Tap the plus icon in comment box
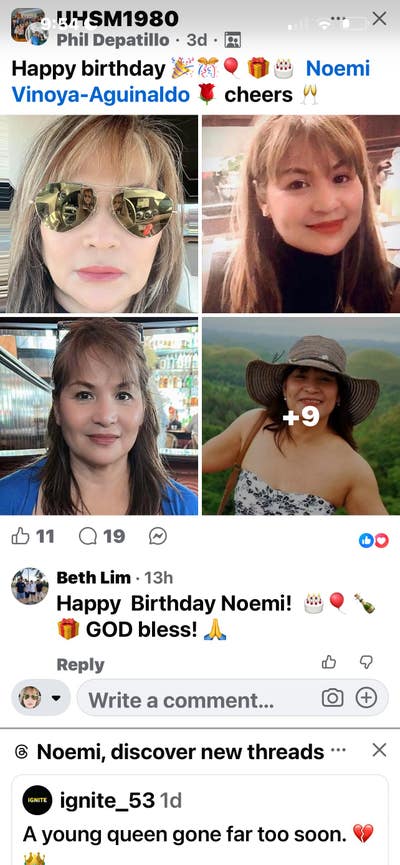 click(366, 698)
